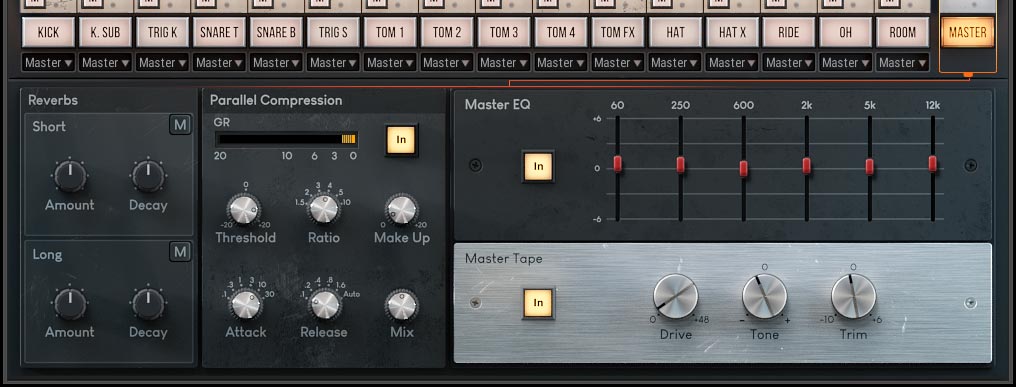The image size is (1016, 387).
Task: Open output dropdown under TRIG S
Action: pos(333,63)
